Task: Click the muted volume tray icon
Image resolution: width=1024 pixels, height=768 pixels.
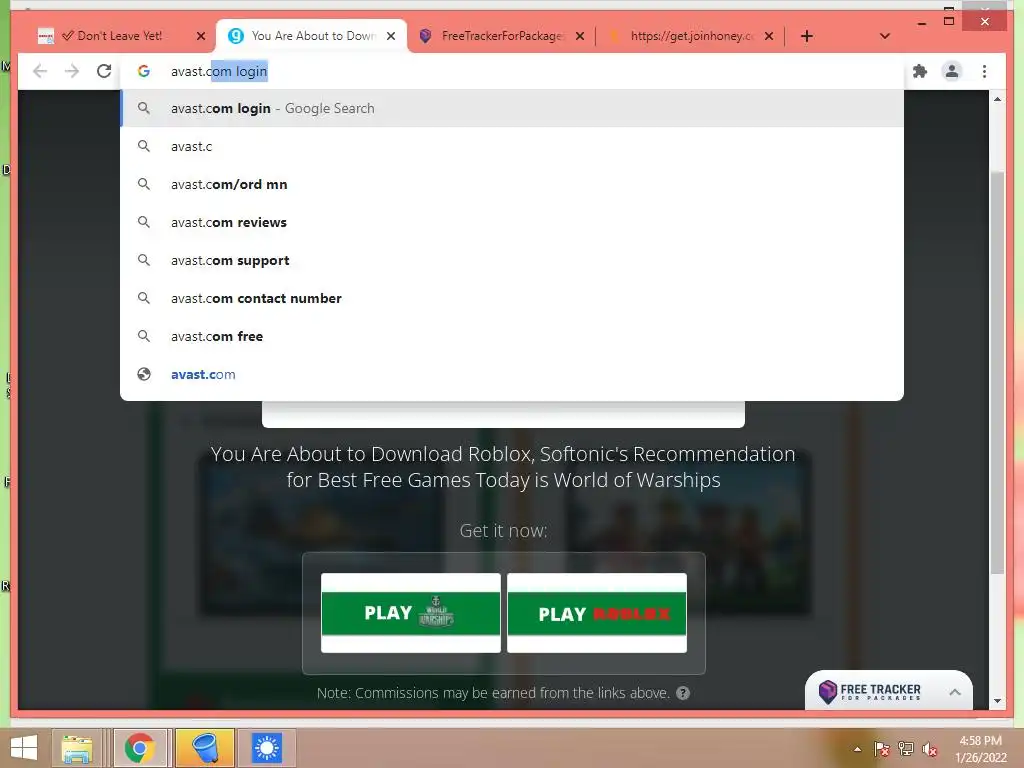Action: tap(930, 749)
